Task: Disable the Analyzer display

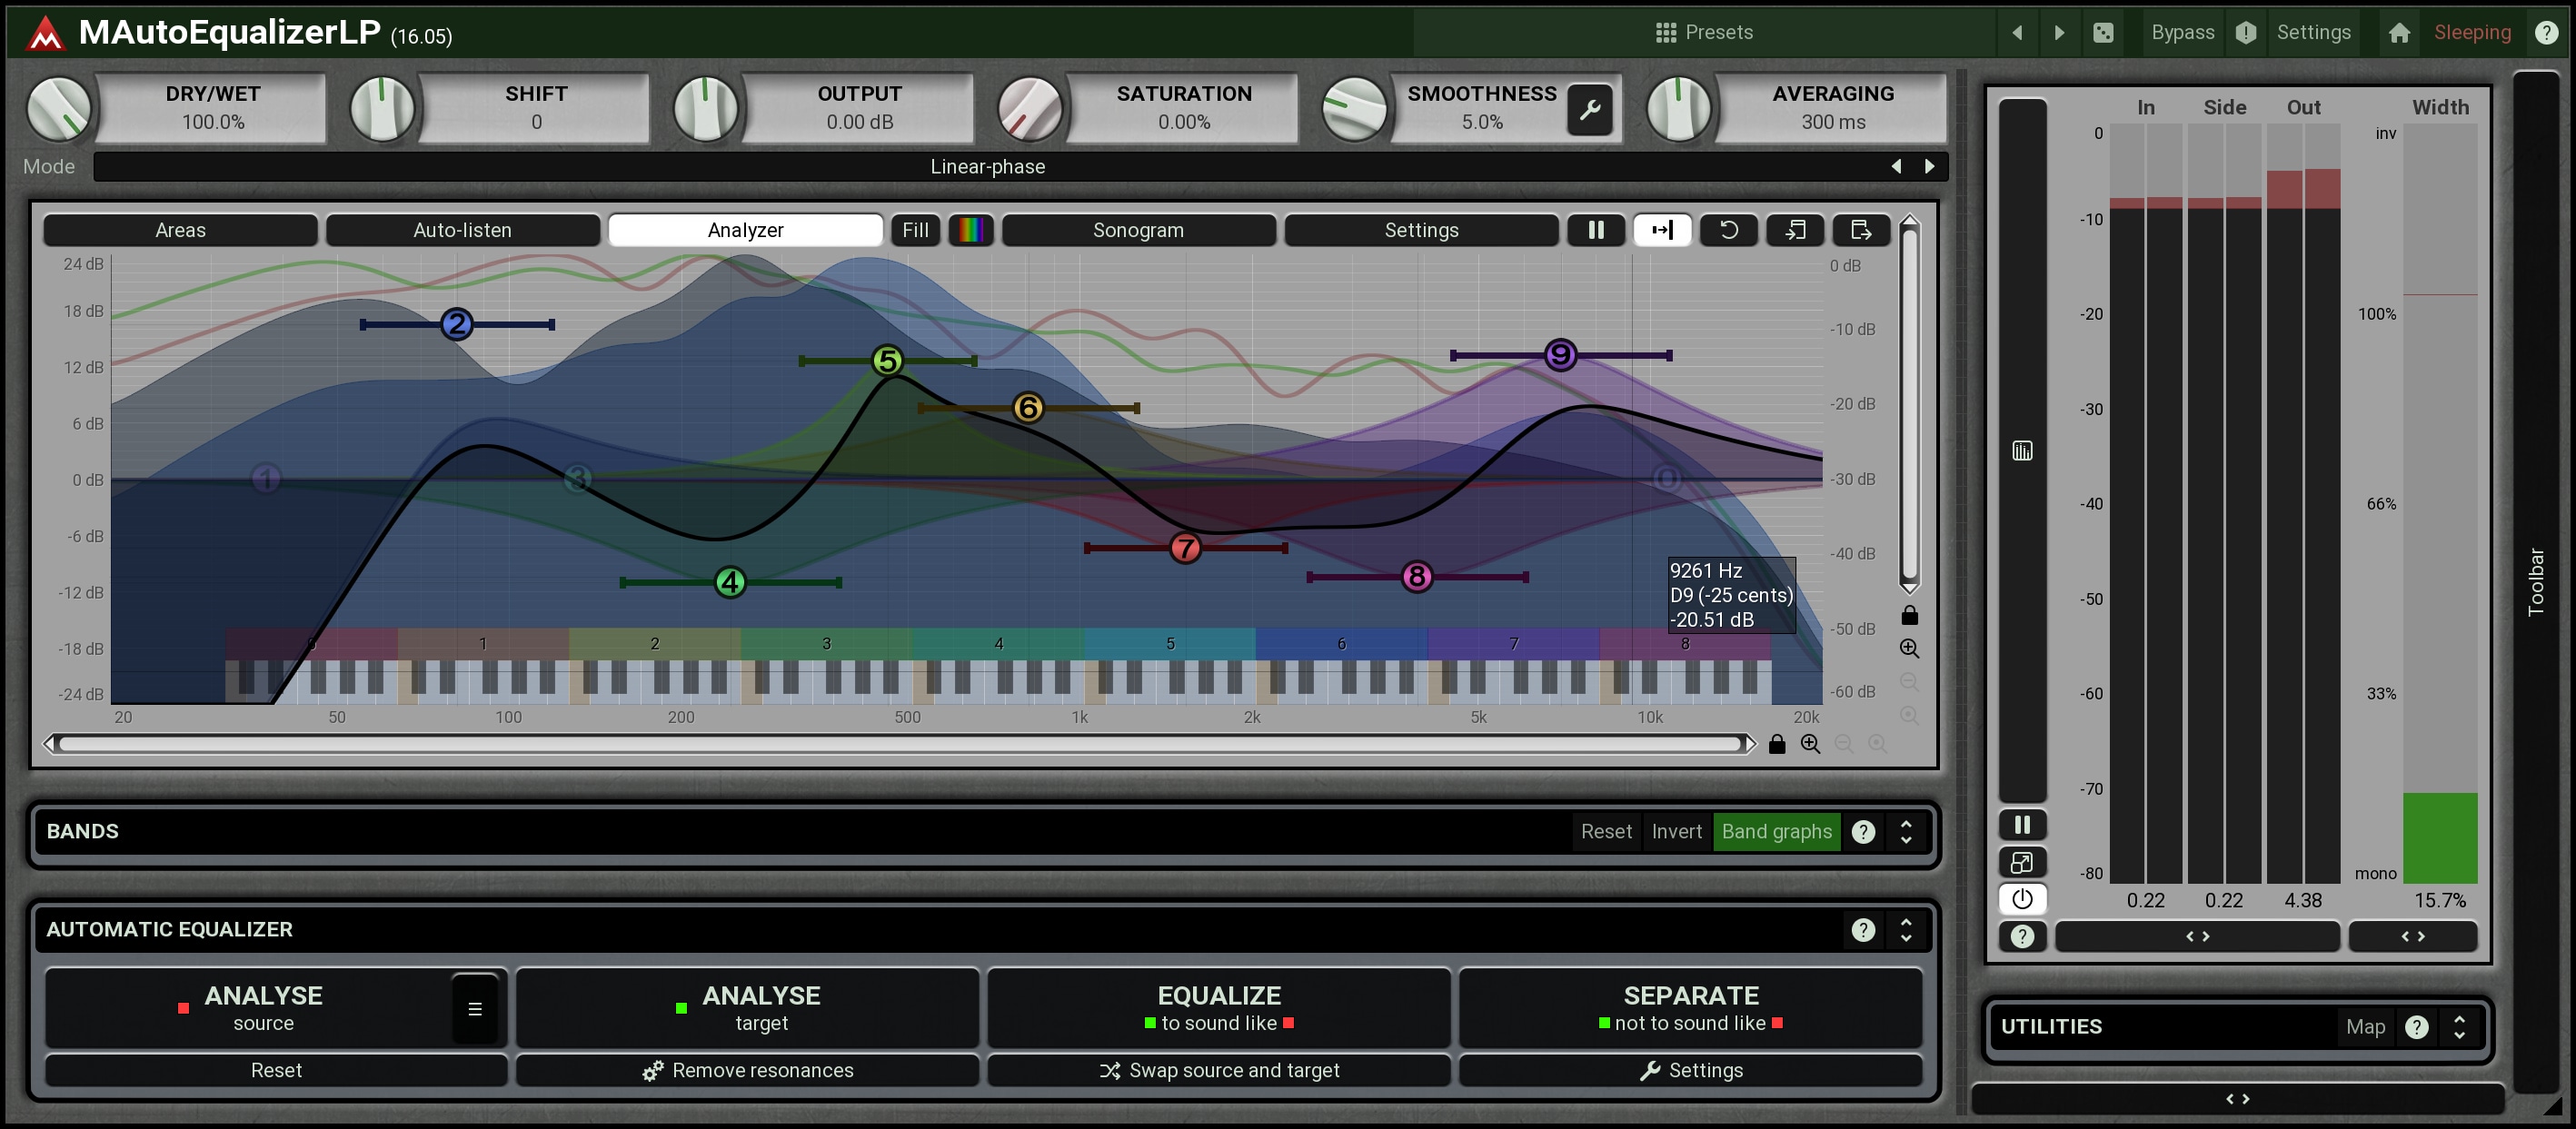Action: tap(745, 230)
